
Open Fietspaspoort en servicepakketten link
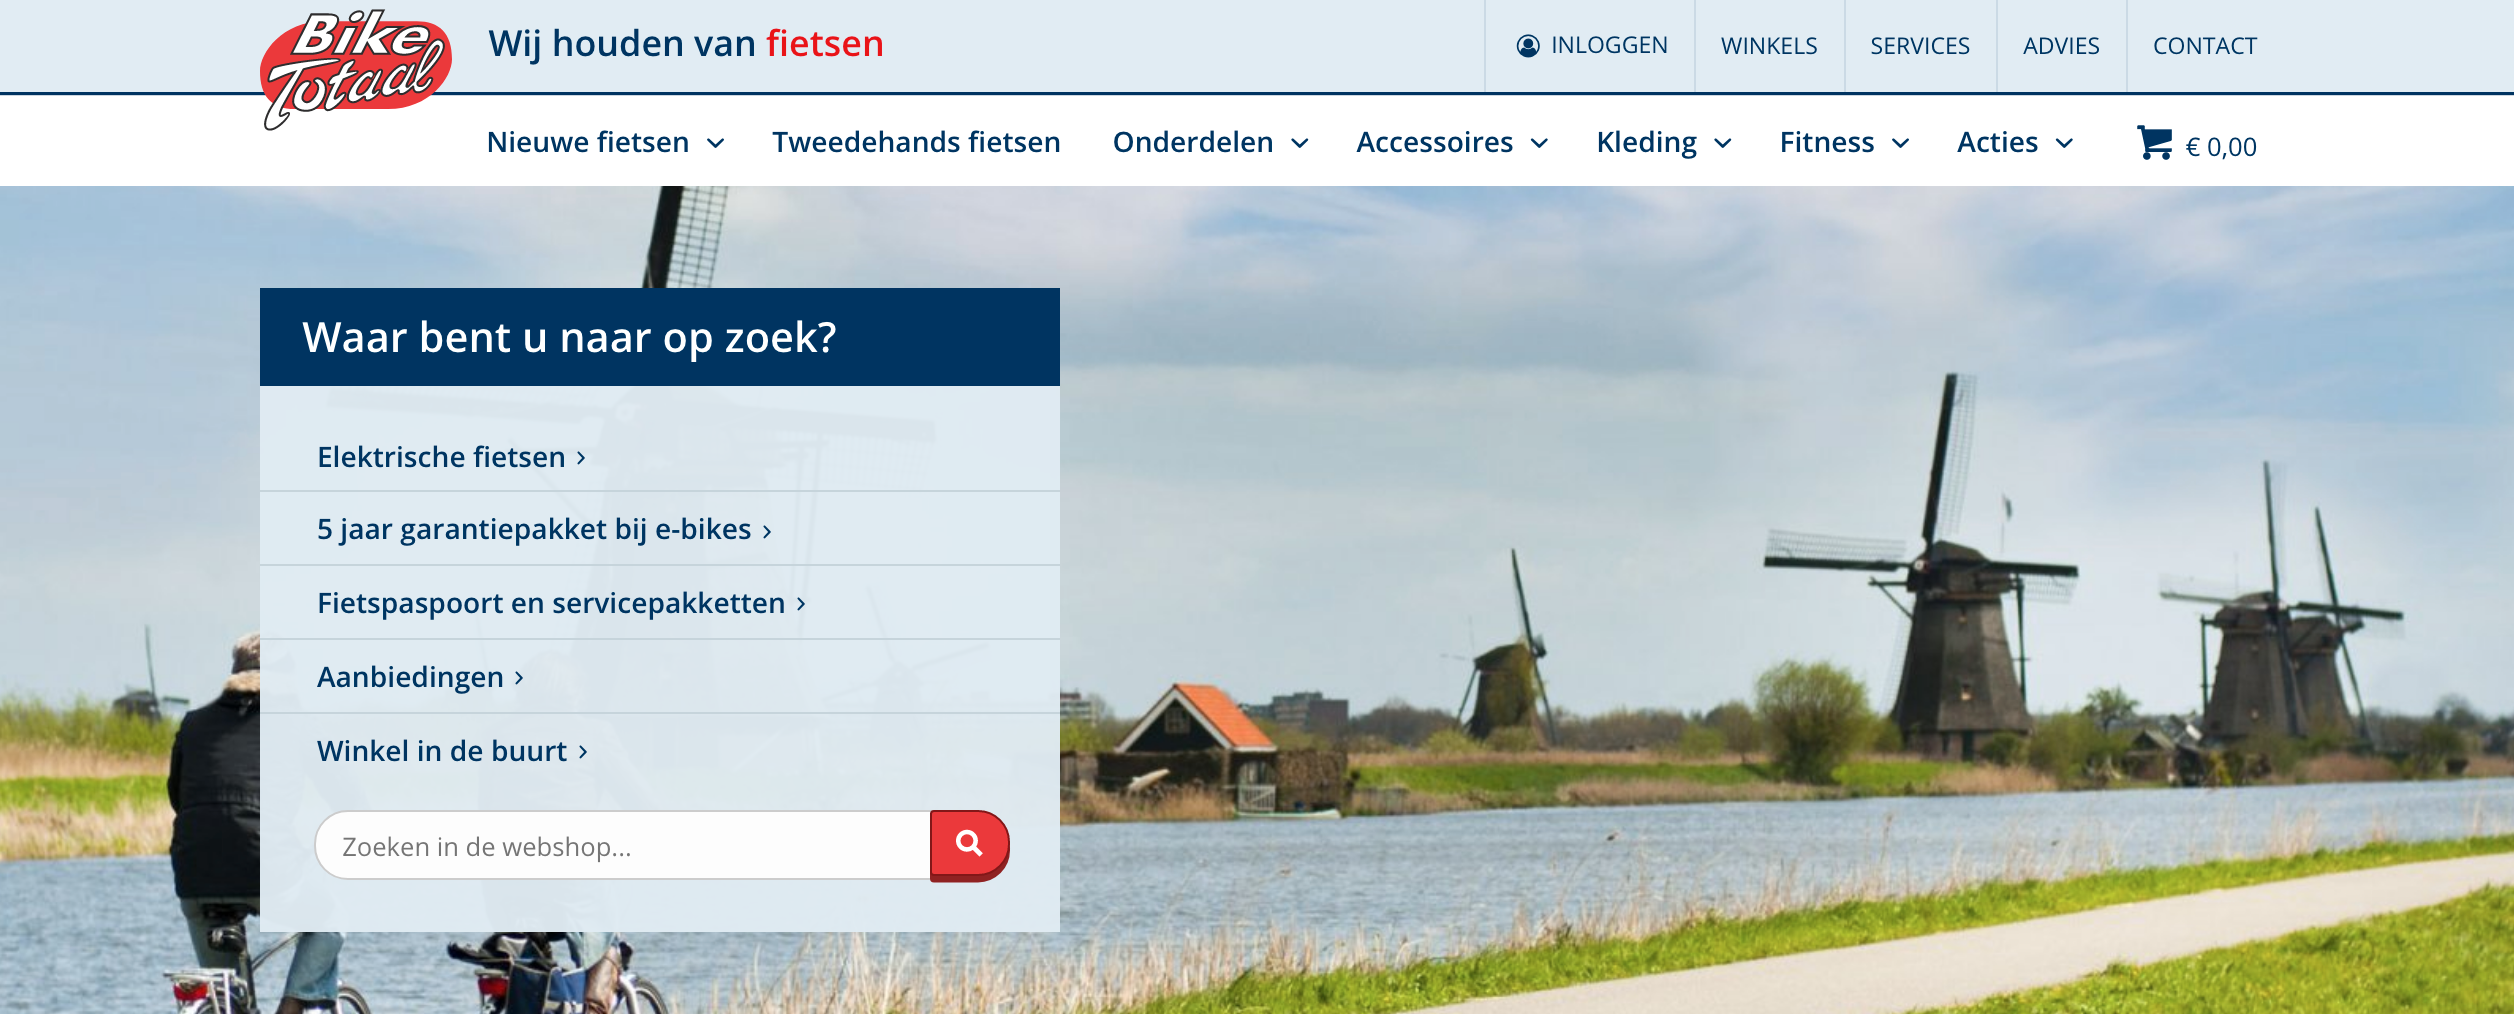[x=551, y=604]
